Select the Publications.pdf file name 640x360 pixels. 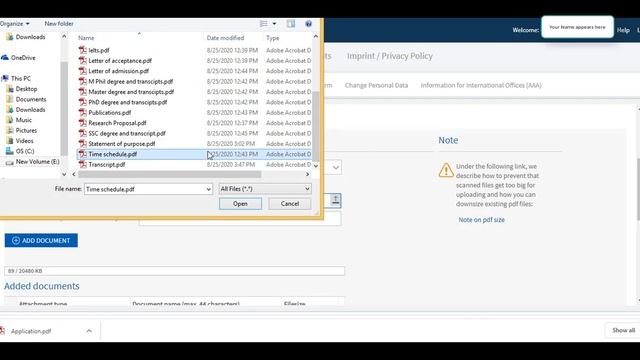110,113
